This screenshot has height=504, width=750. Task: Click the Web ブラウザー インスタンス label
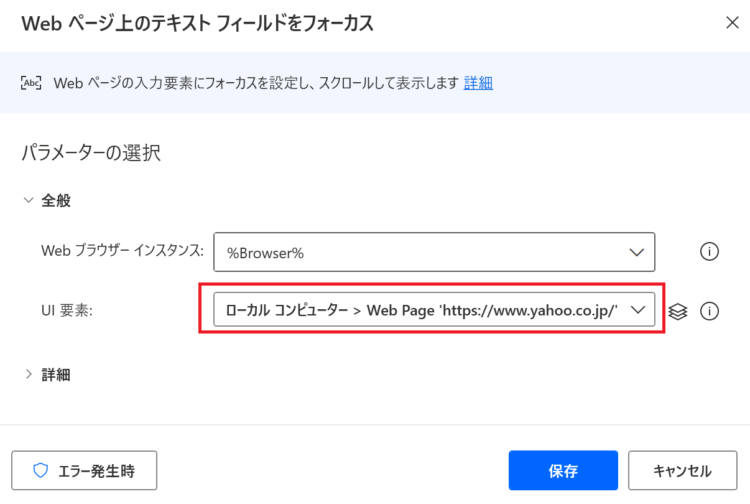[122, 251]
